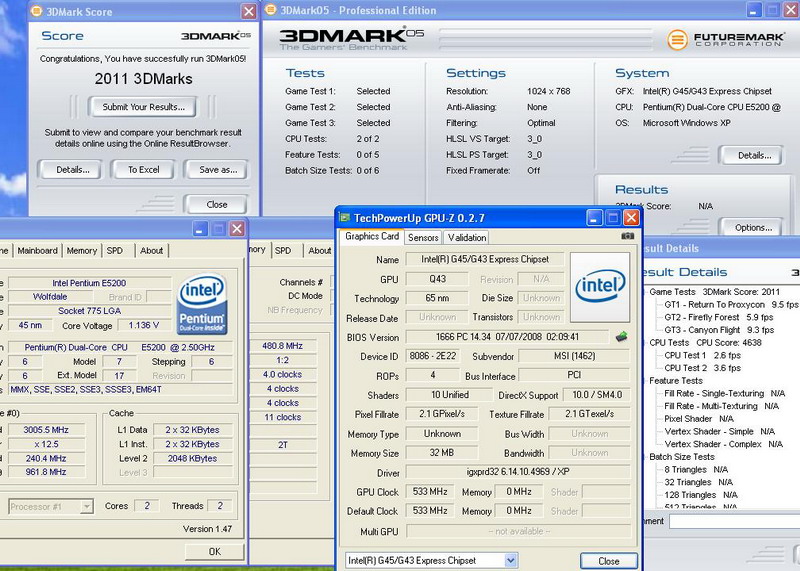
Task: Click the Close button in GPU-Z
Action: (609, 561)
